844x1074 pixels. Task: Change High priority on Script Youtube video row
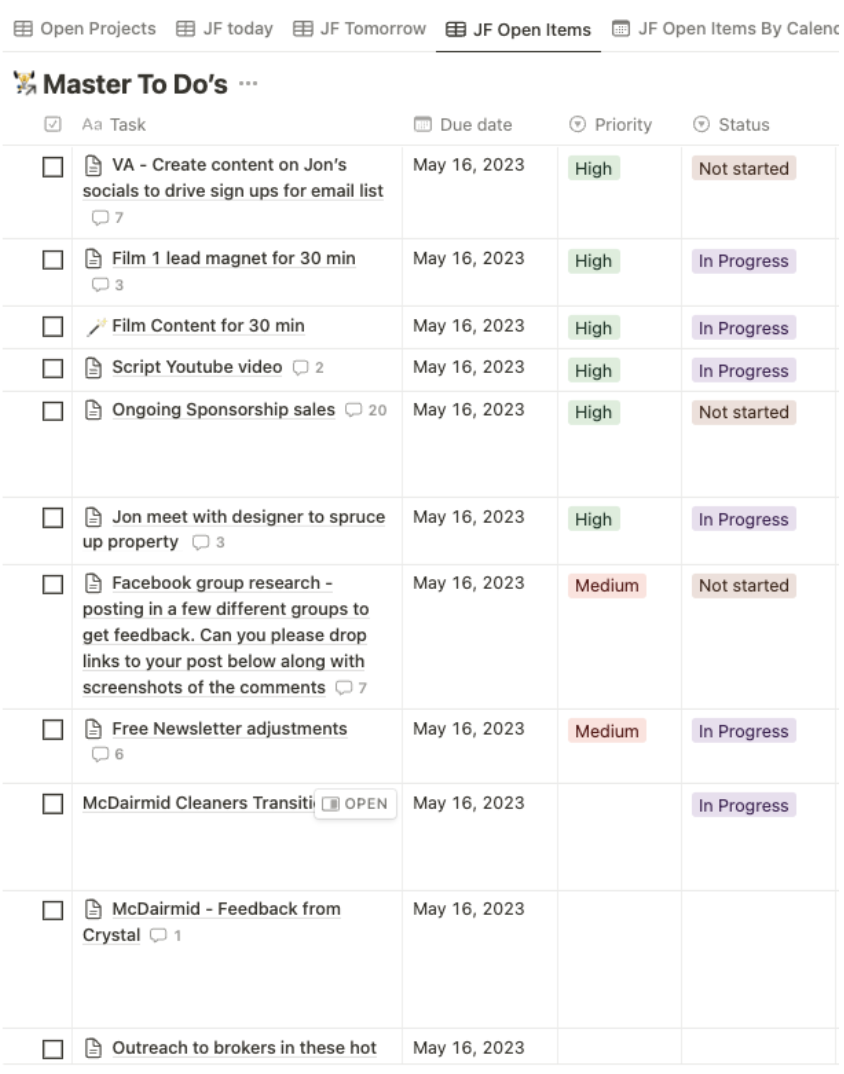click(x=593, y=371)
